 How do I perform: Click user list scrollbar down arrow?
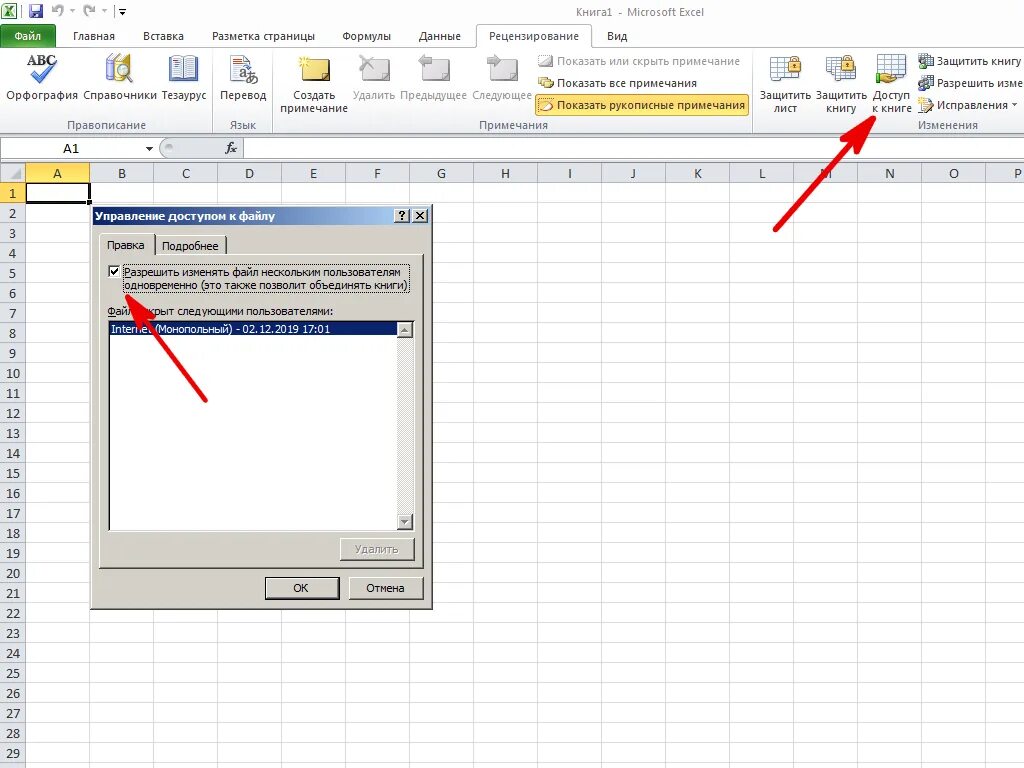pos(405,521)
